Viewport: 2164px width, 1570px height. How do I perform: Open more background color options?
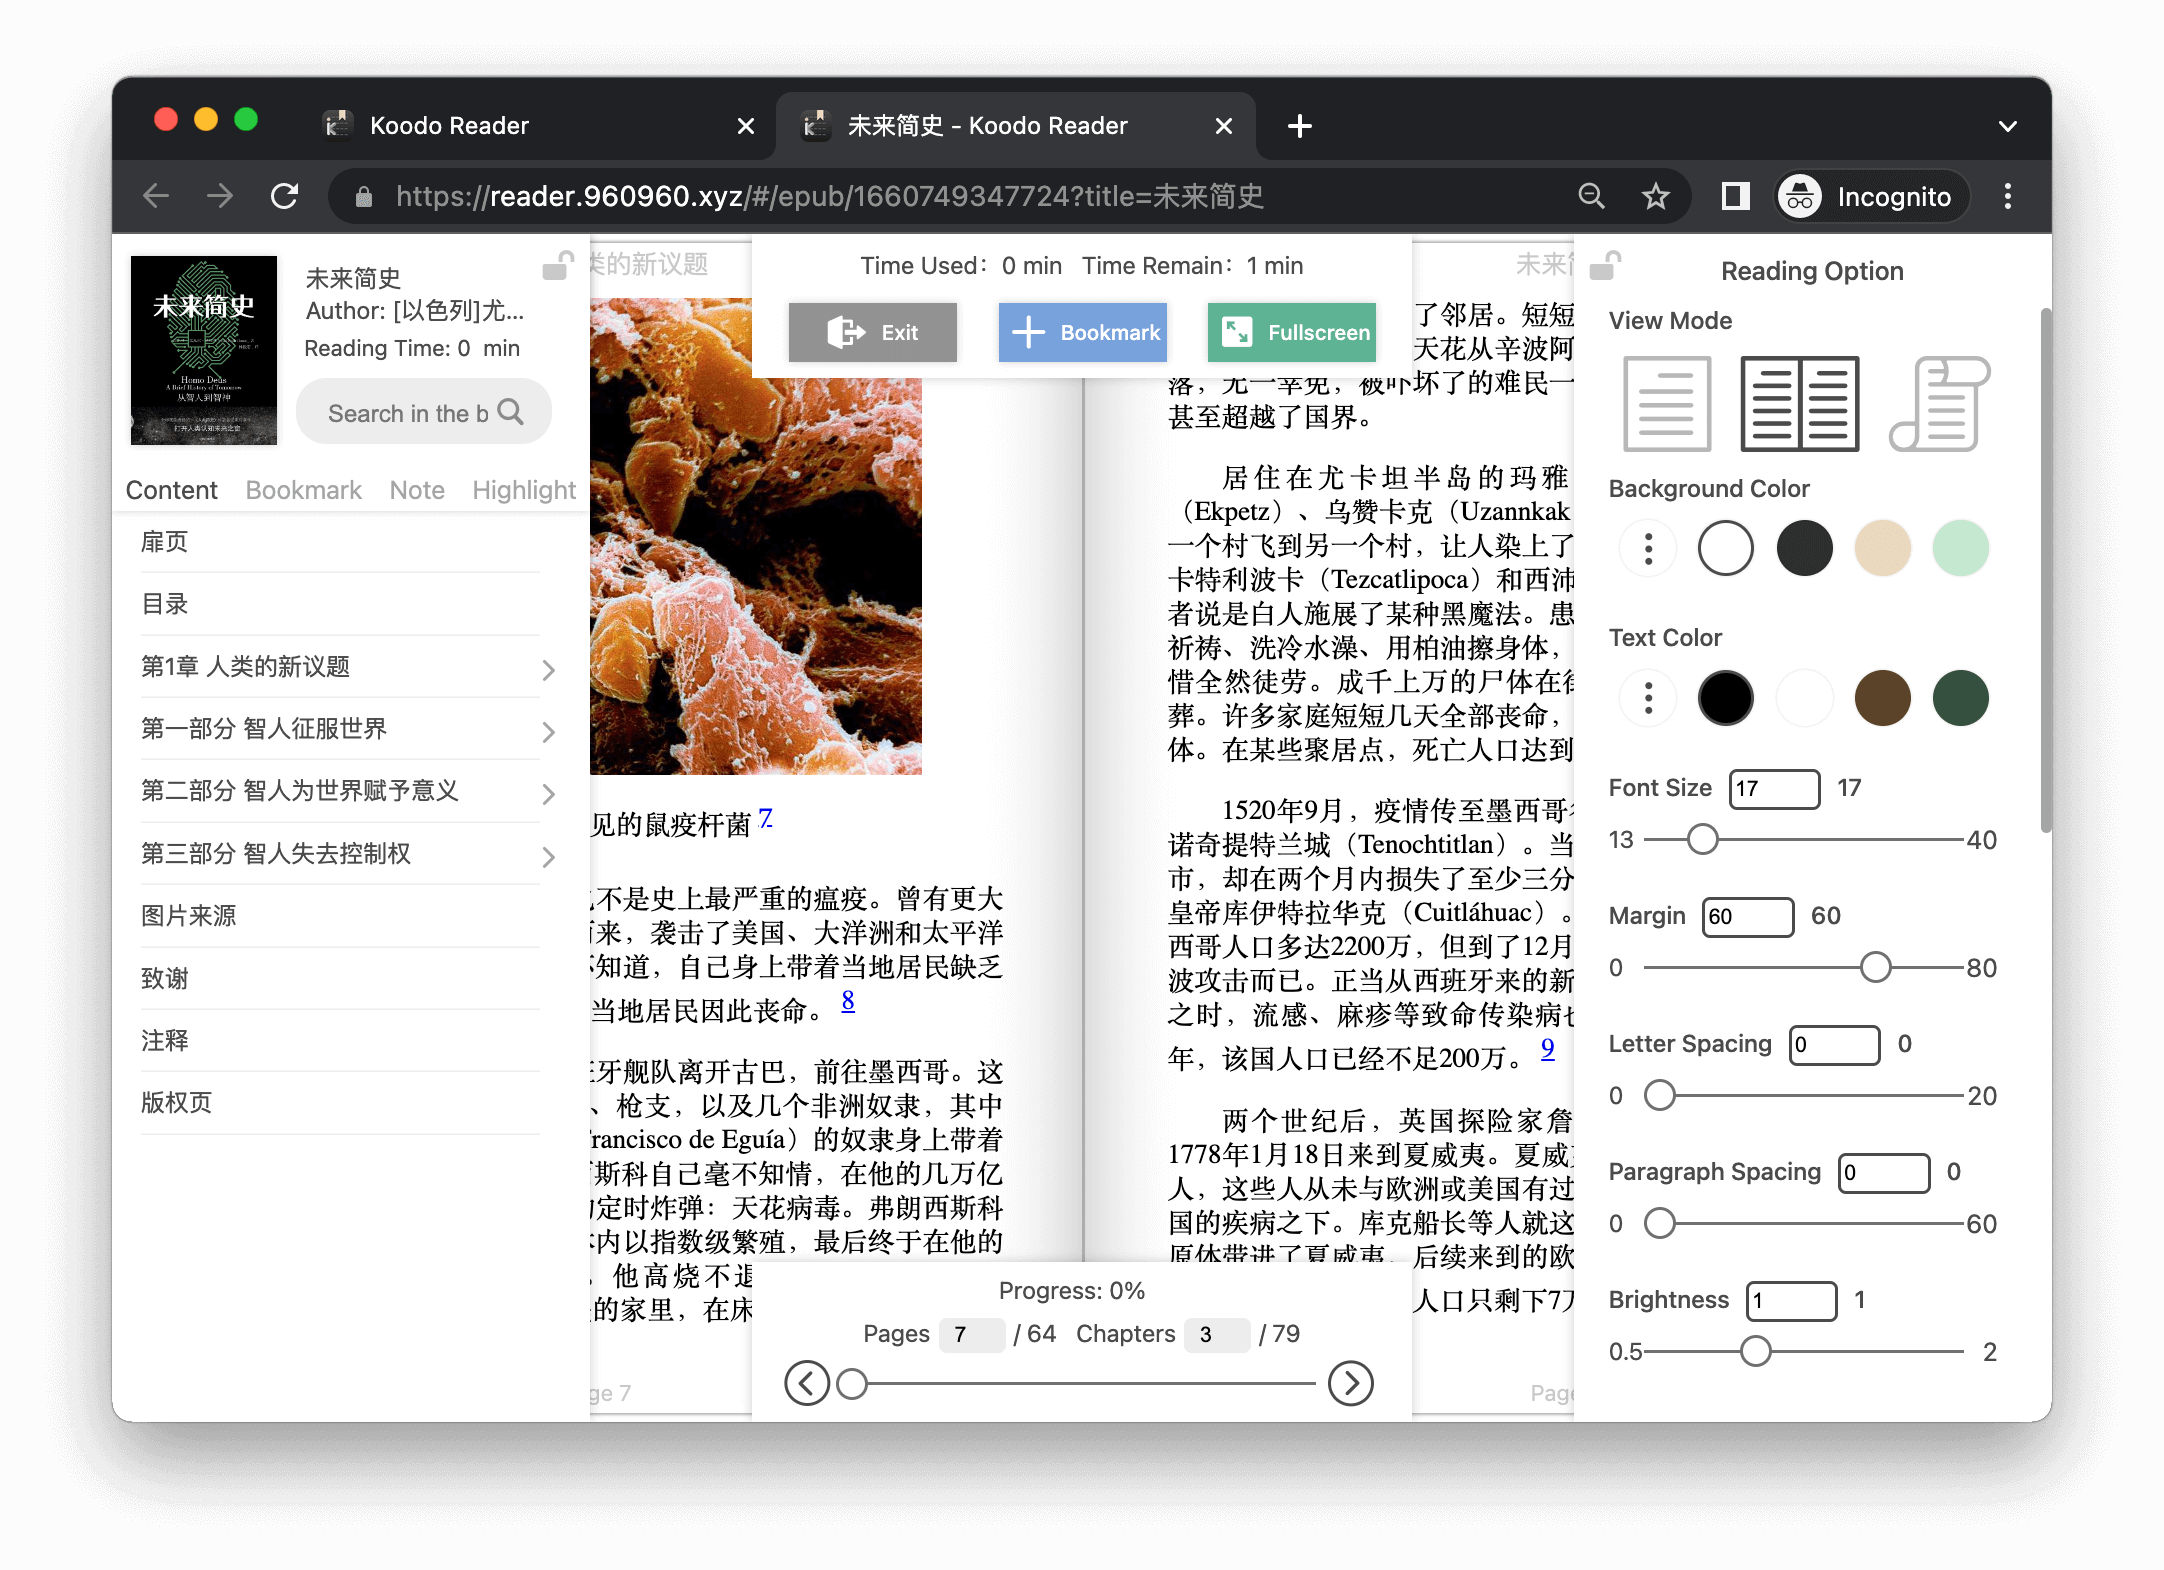(1648, 548)
